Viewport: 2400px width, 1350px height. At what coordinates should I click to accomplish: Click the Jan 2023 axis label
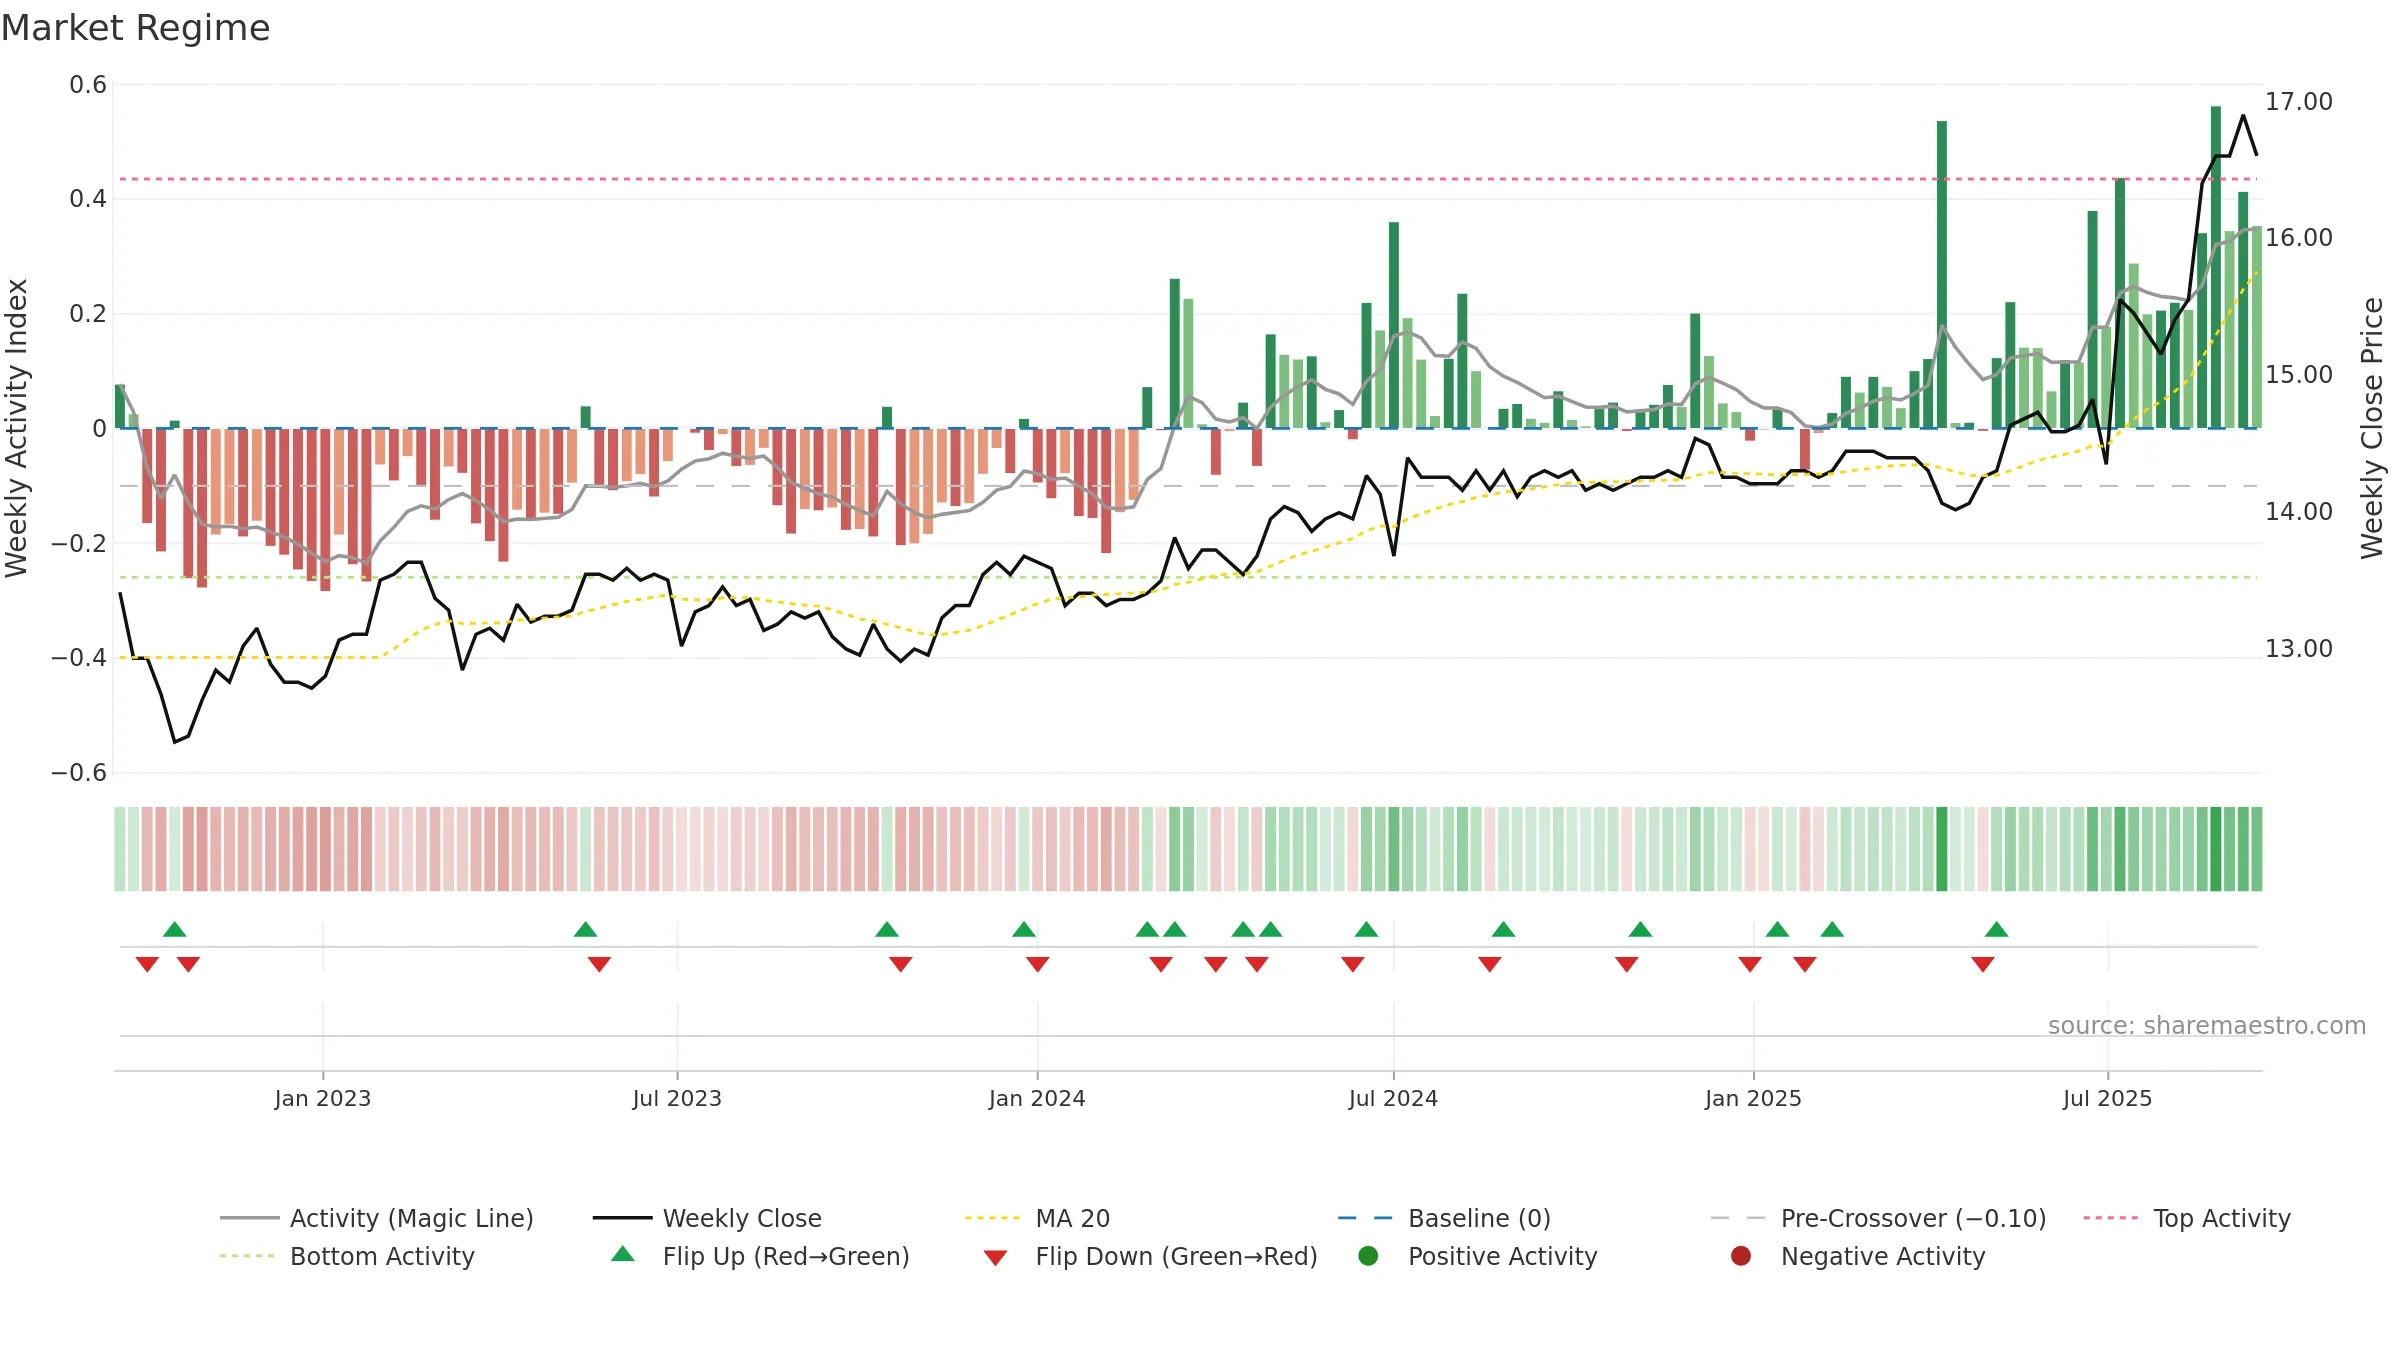[x=323, y=1098]
